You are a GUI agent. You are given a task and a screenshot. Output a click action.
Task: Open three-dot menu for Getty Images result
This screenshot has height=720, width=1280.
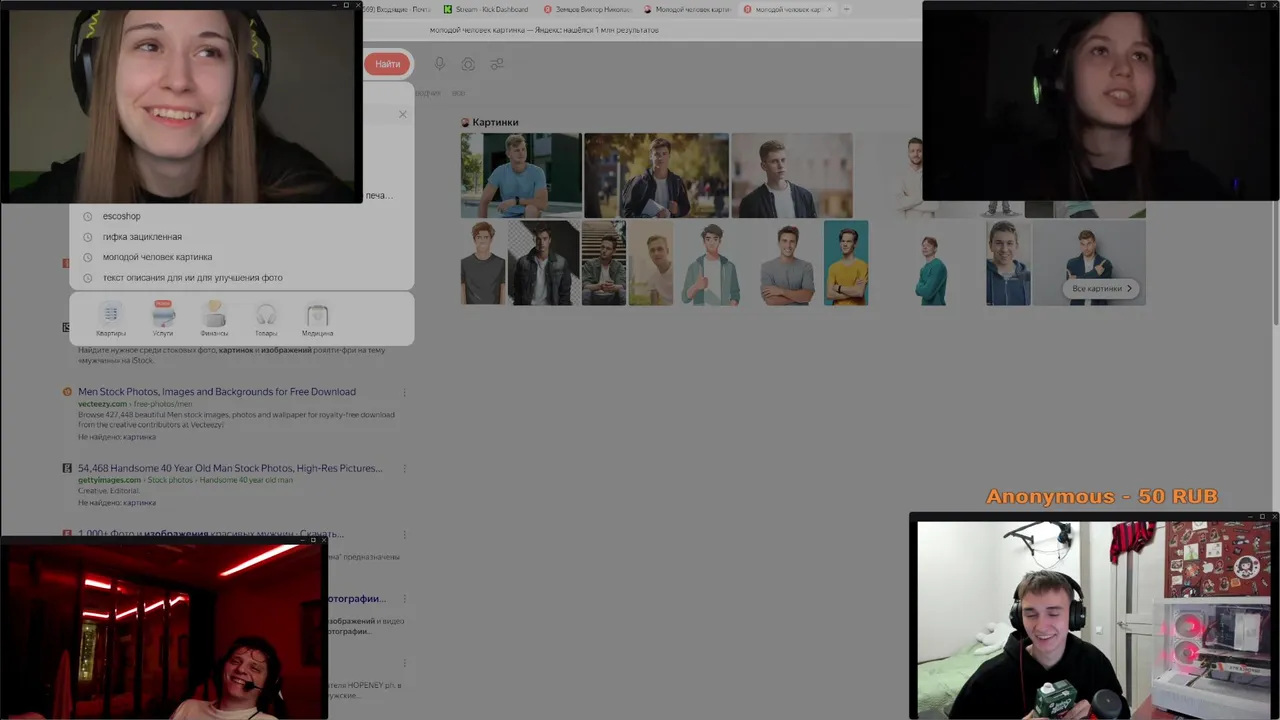[x=404, y=468]
